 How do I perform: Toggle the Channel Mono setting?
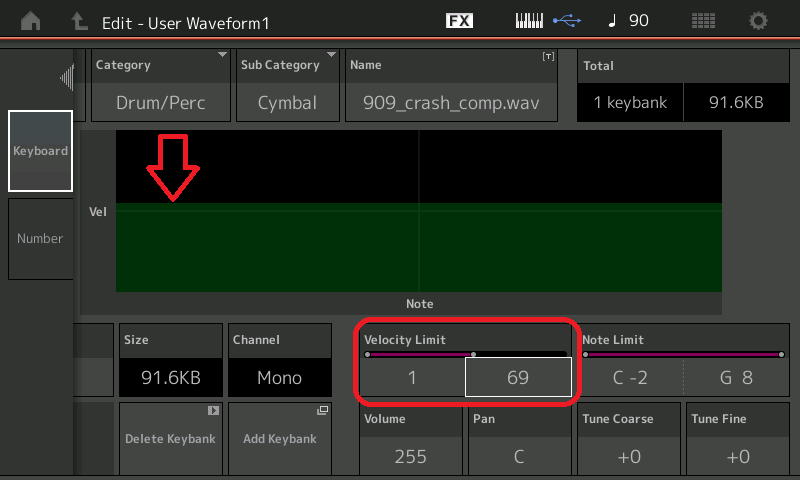pyautogui.click(x=280, y=377)
